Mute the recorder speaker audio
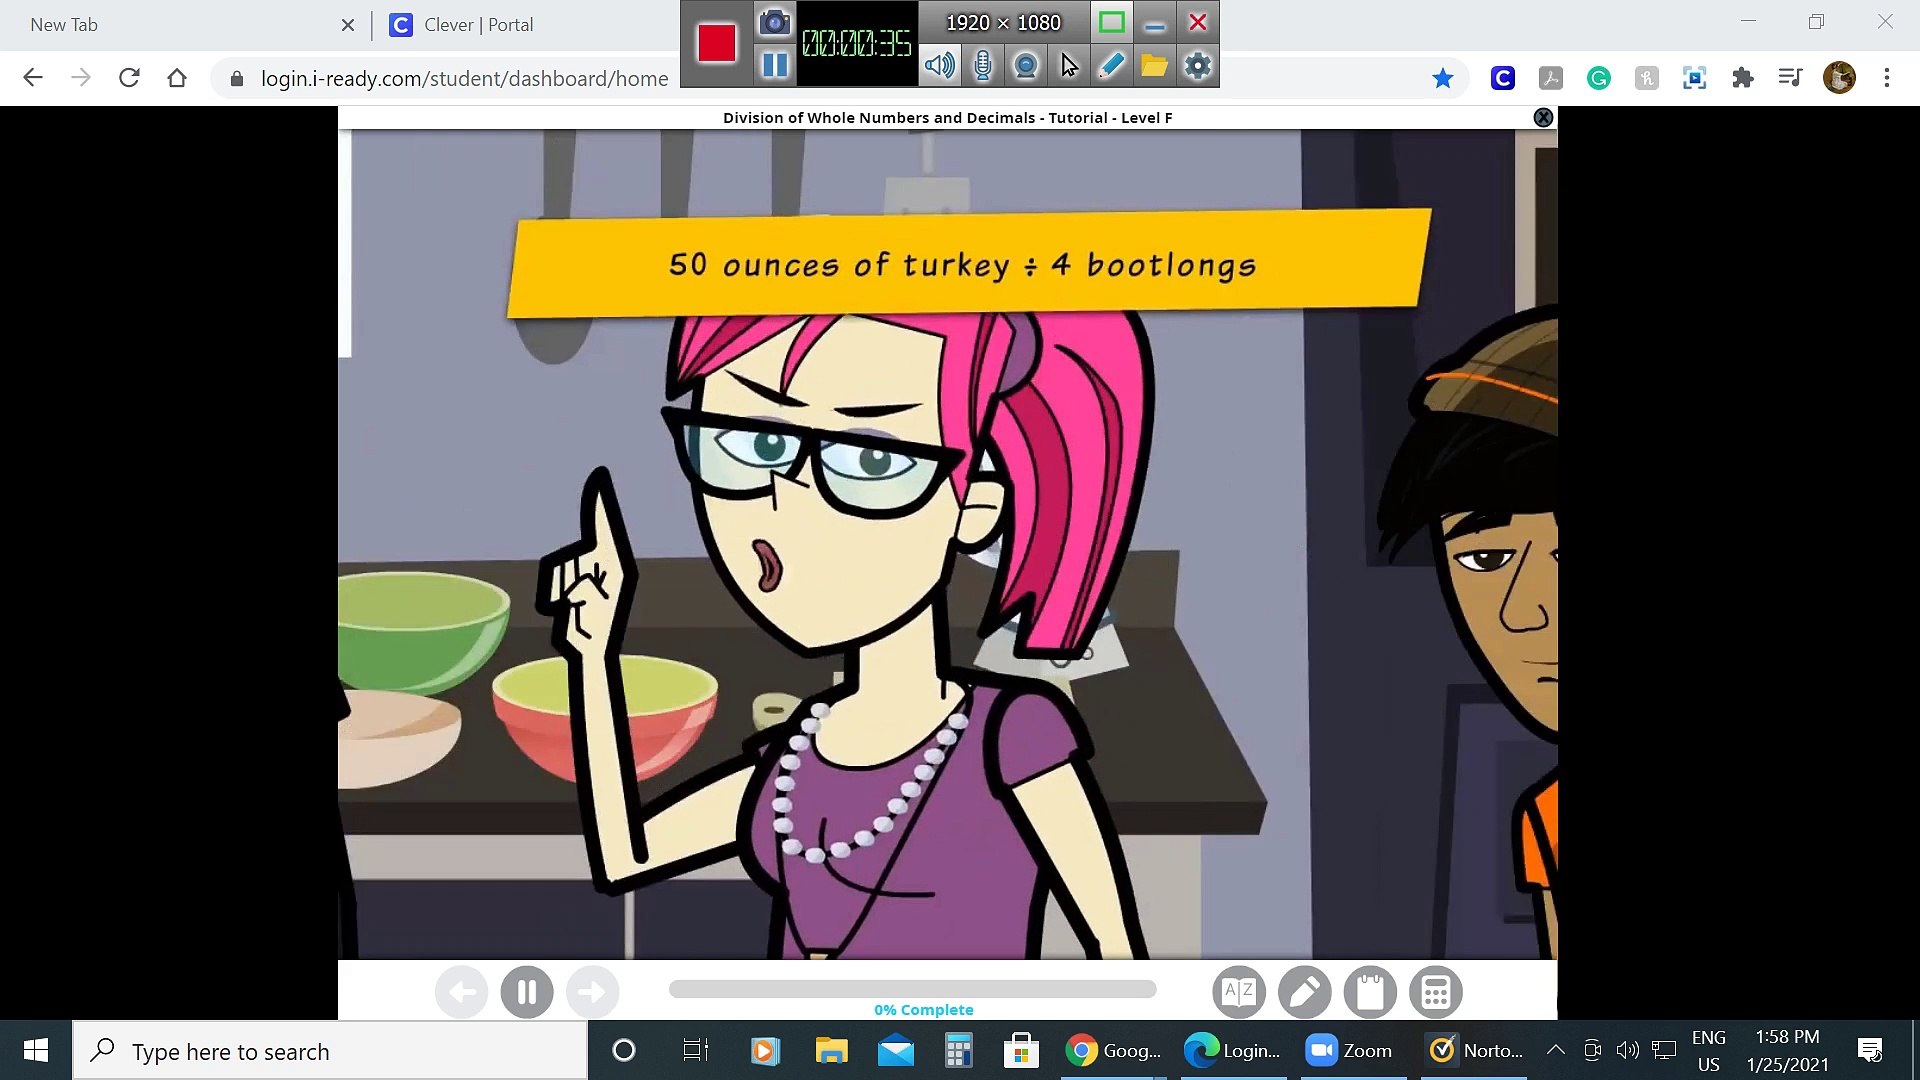 pyautogui.click(x=939, y=66)
